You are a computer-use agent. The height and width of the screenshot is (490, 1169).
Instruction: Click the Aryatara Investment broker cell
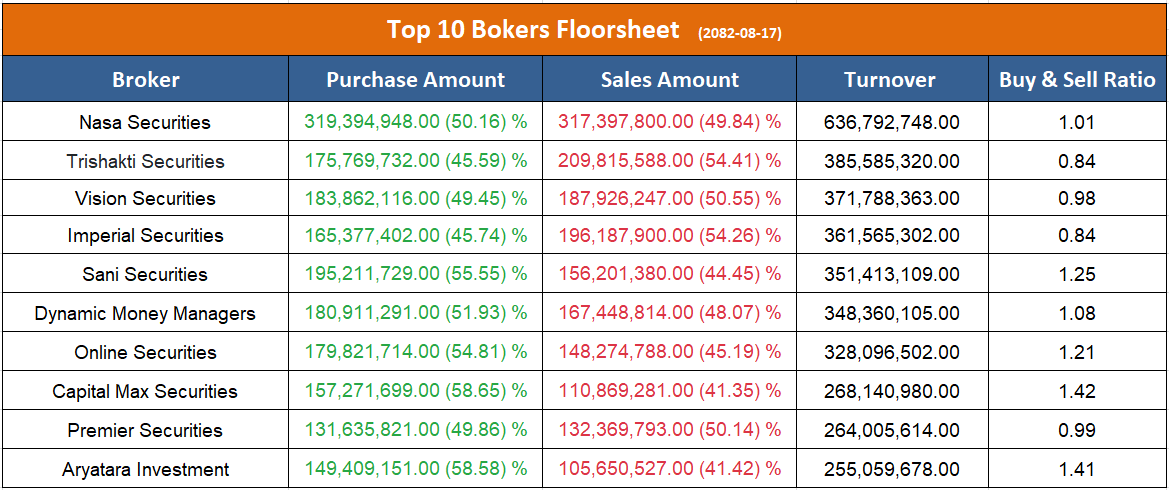(x=145, y=469)
